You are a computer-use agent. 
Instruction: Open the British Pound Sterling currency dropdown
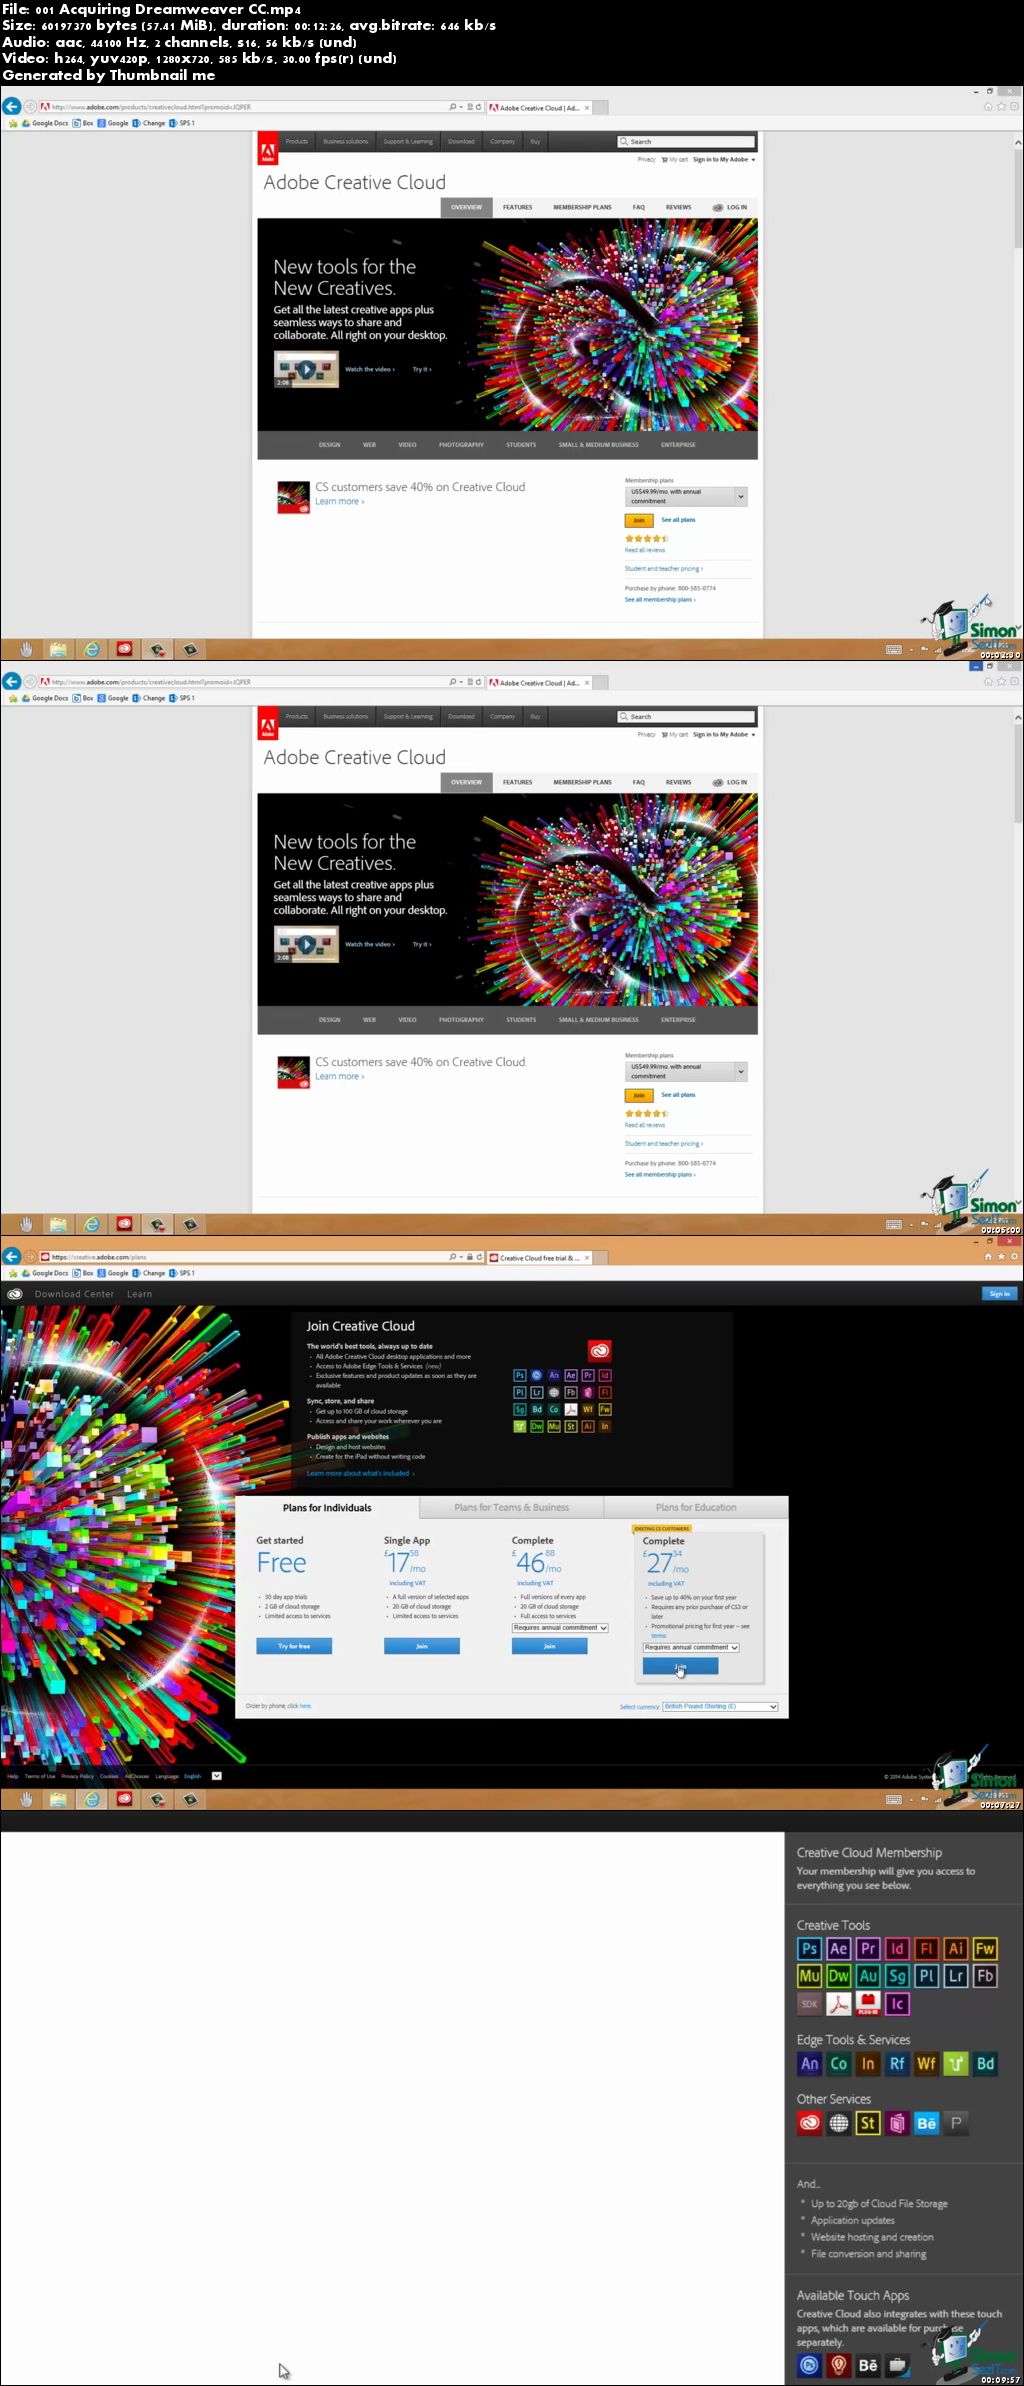pos(720,1706)
